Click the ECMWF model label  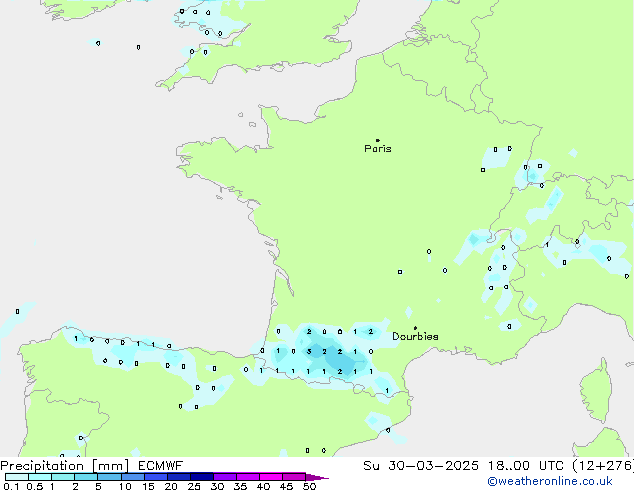[x=160, y=465]
